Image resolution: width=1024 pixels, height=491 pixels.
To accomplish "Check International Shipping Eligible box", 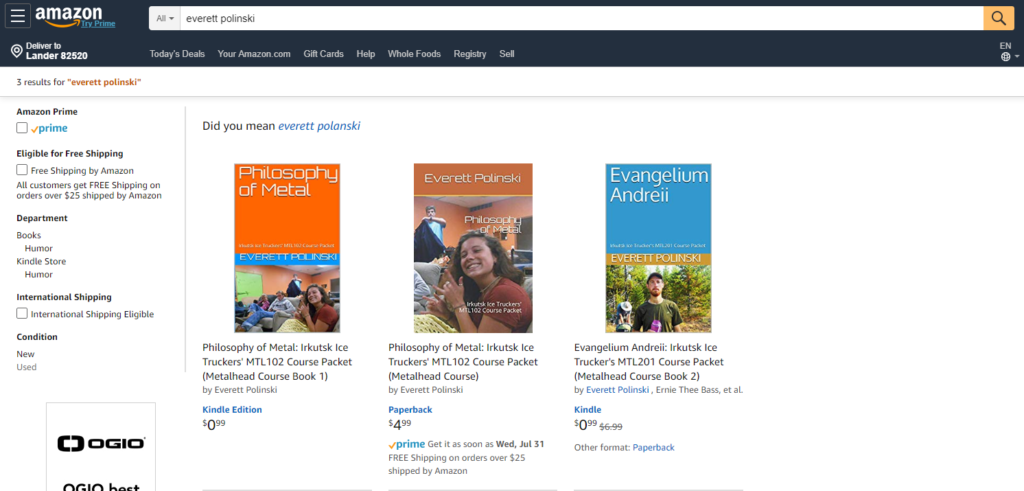I will (x=22, y=313).
